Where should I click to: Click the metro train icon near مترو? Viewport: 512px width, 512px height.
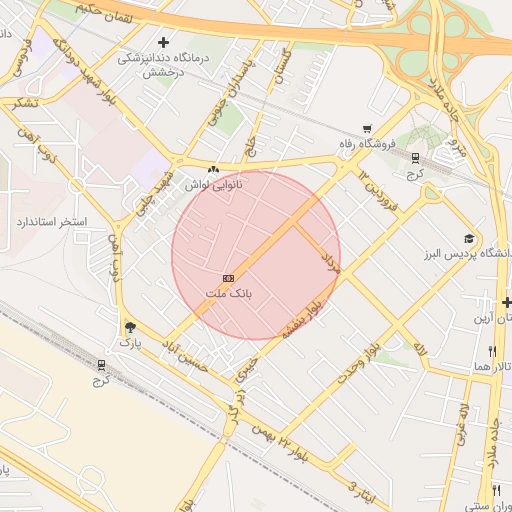coord(415,158)
